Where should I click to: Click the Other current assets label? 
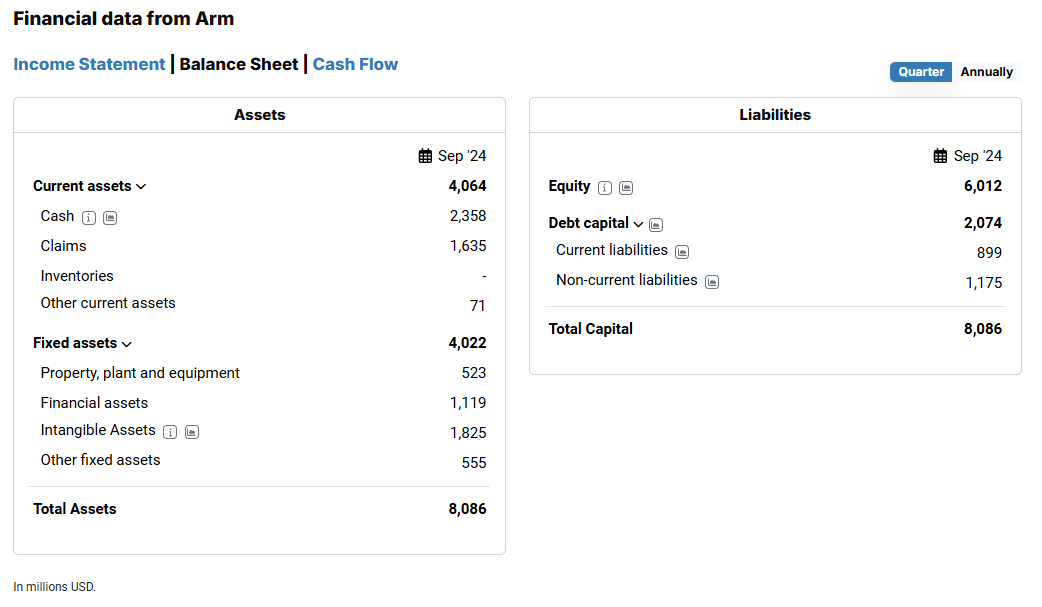pyautogui.click(x=108, y=303)
